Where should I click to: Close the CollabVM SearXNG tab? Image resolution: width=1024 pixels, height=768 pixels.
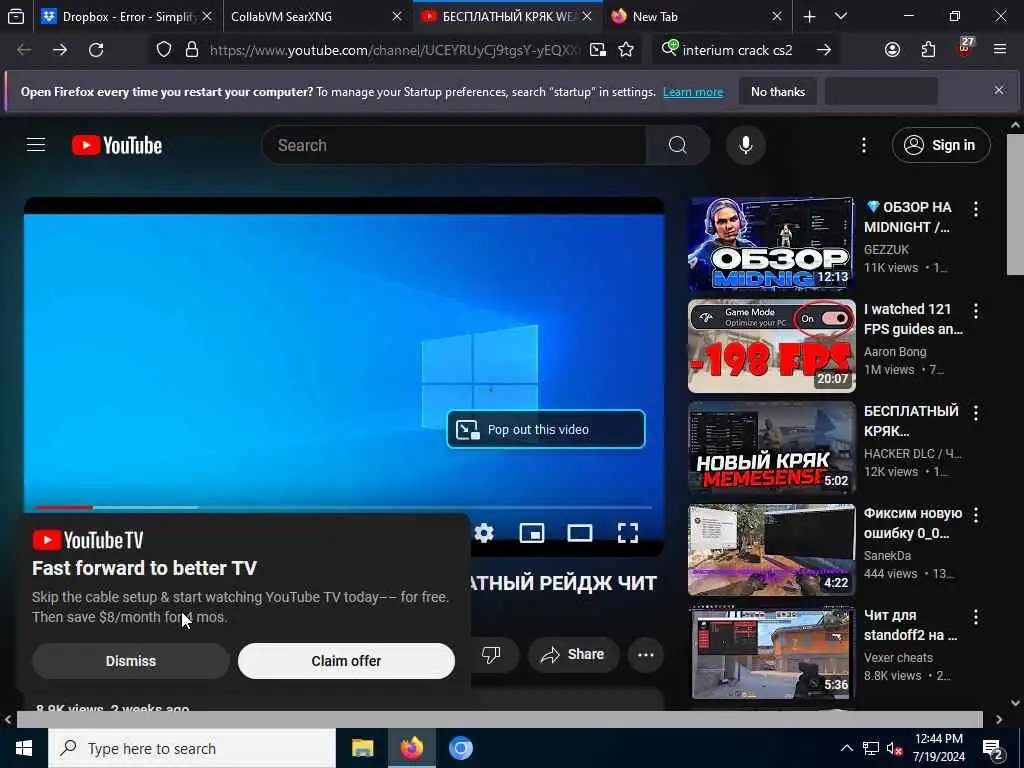coord(396,16)
